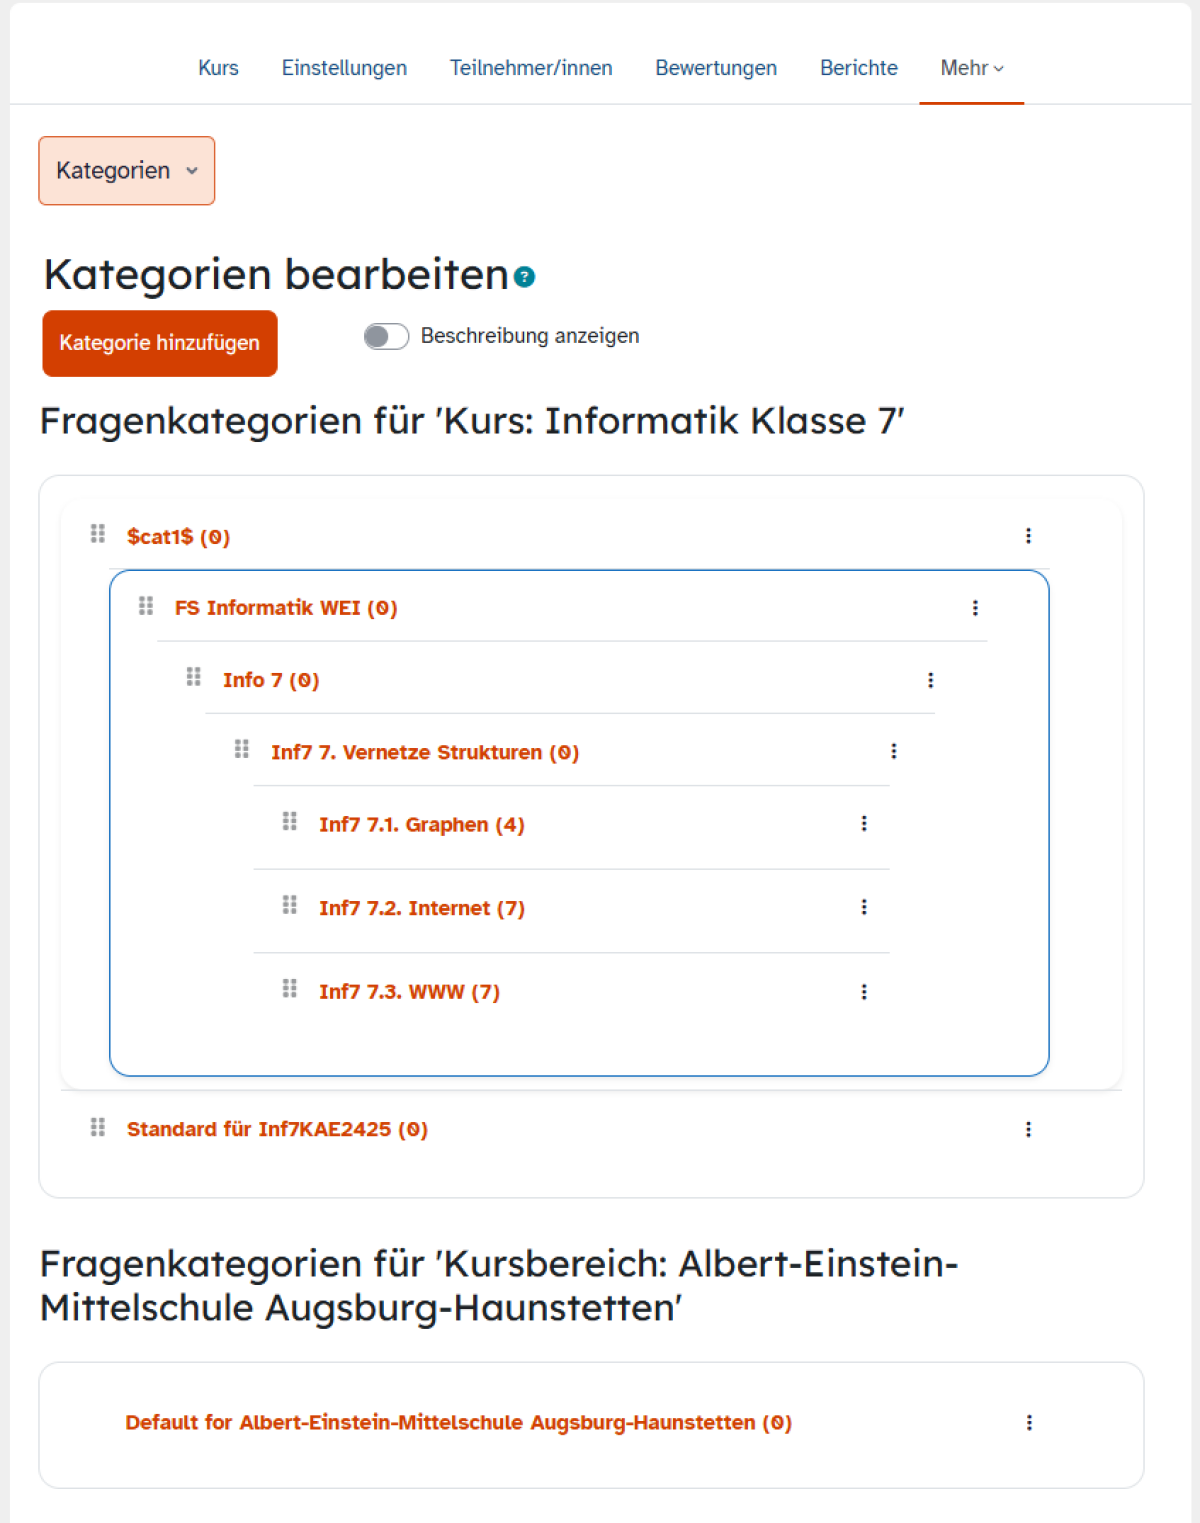Open the actions menu for FS Informatik WEI

975,608
